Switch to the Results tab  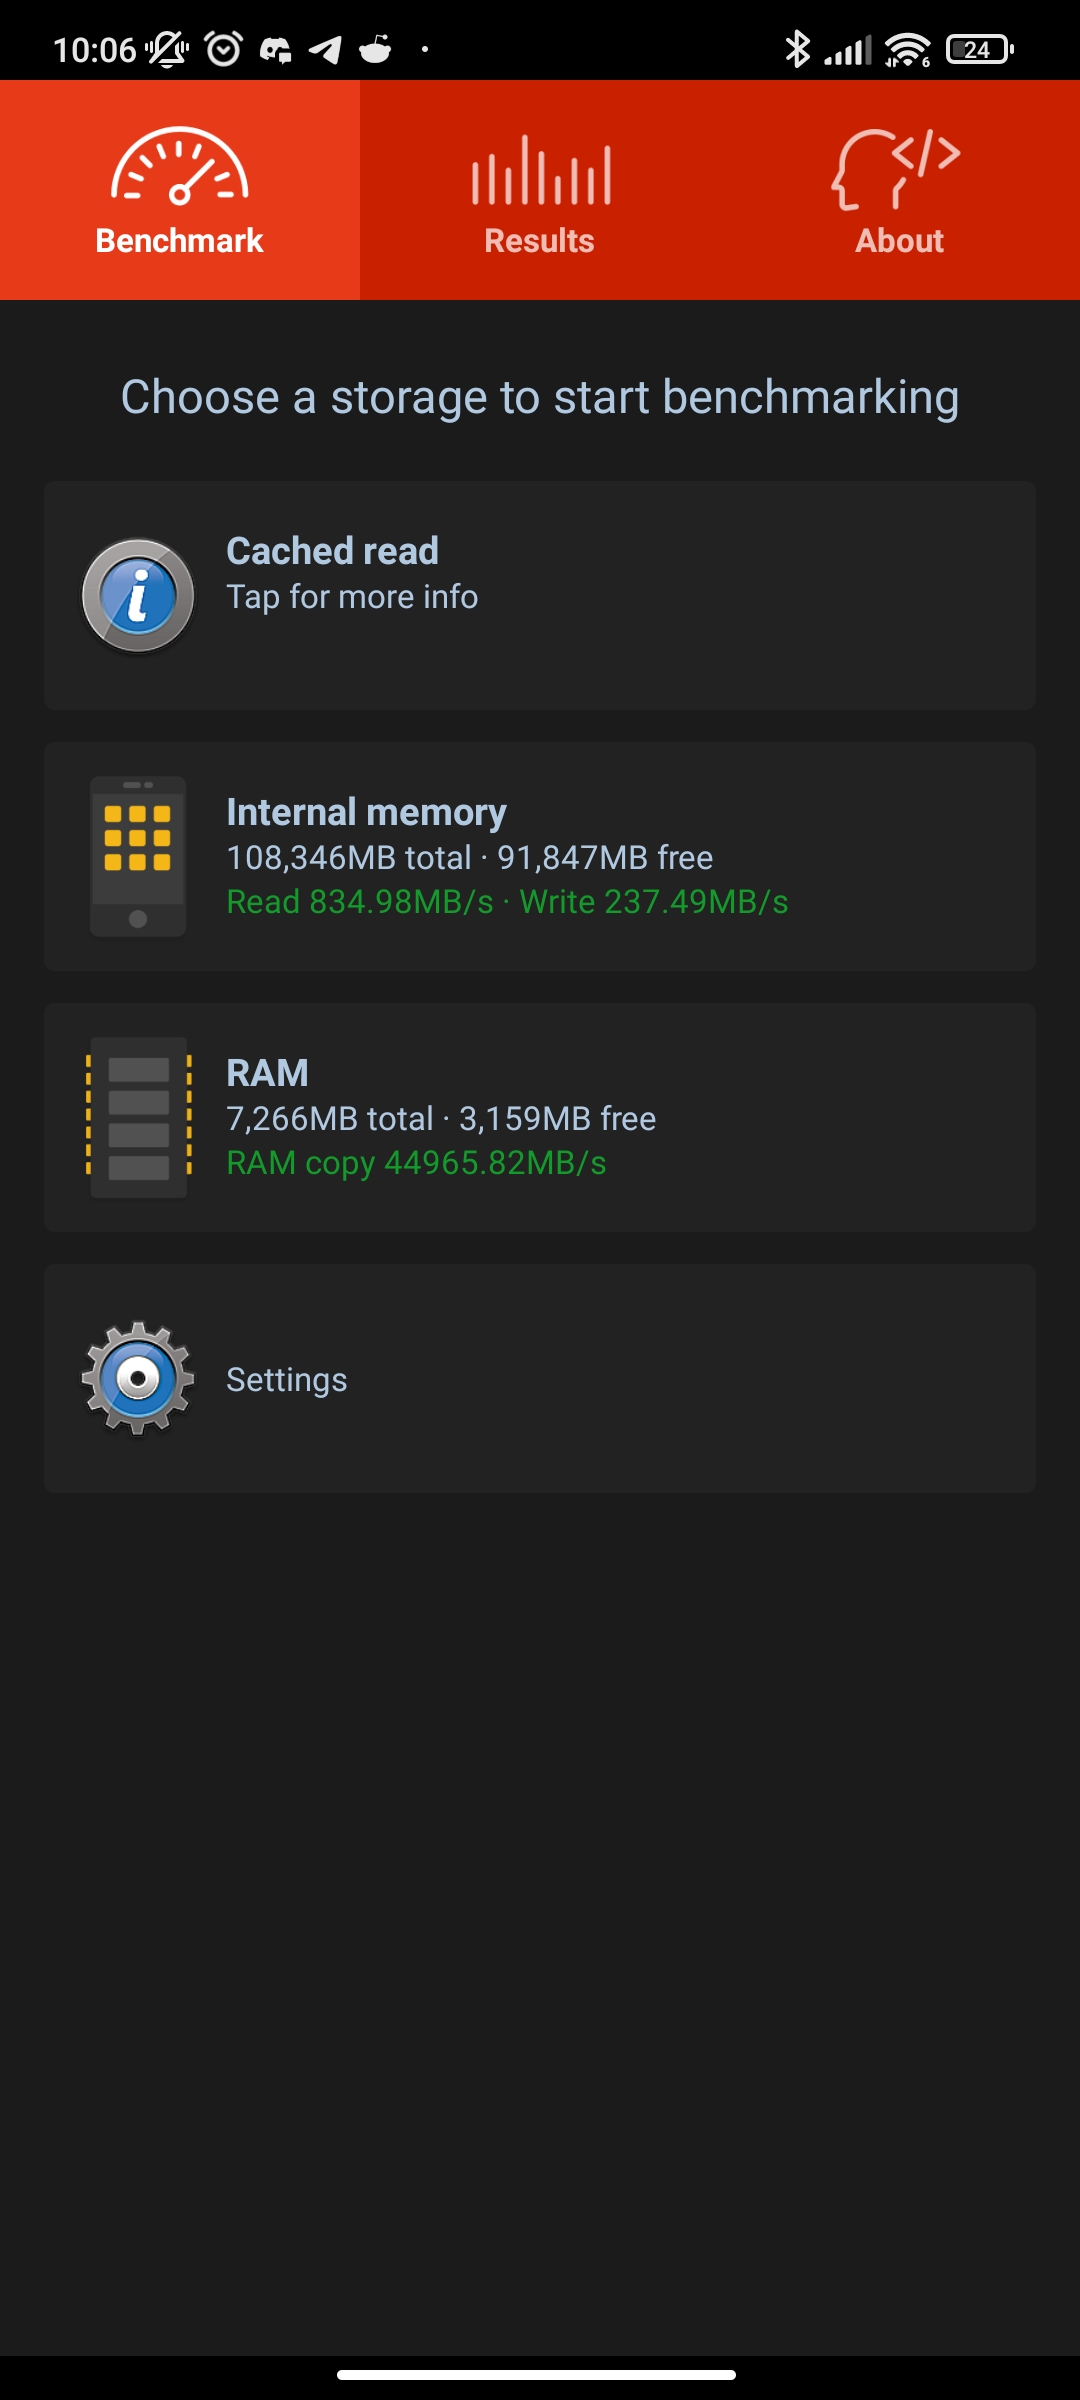pyautogui.click(x=540, y=190)
